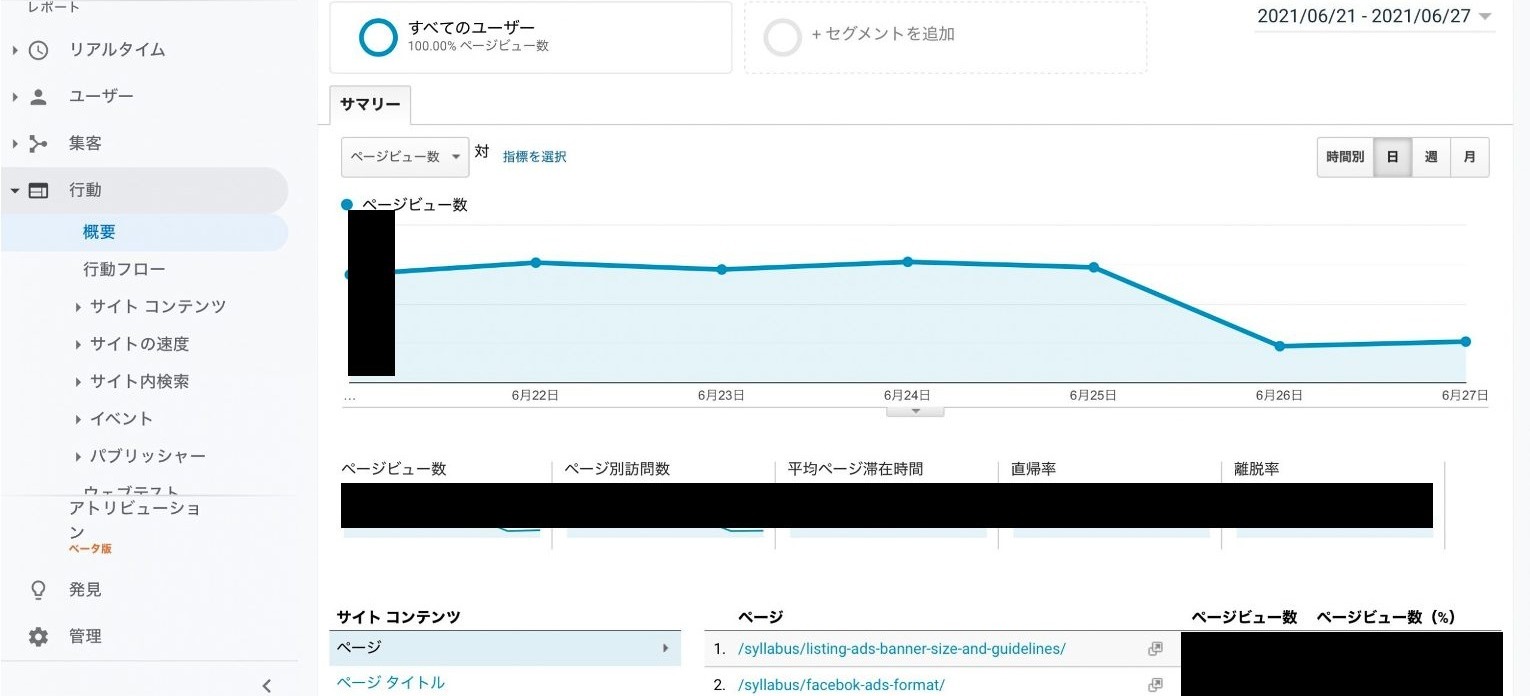The height and width of the screenshot is (696, 1530).
Task: Click the Admin gear icon
Action: point(38,637)
